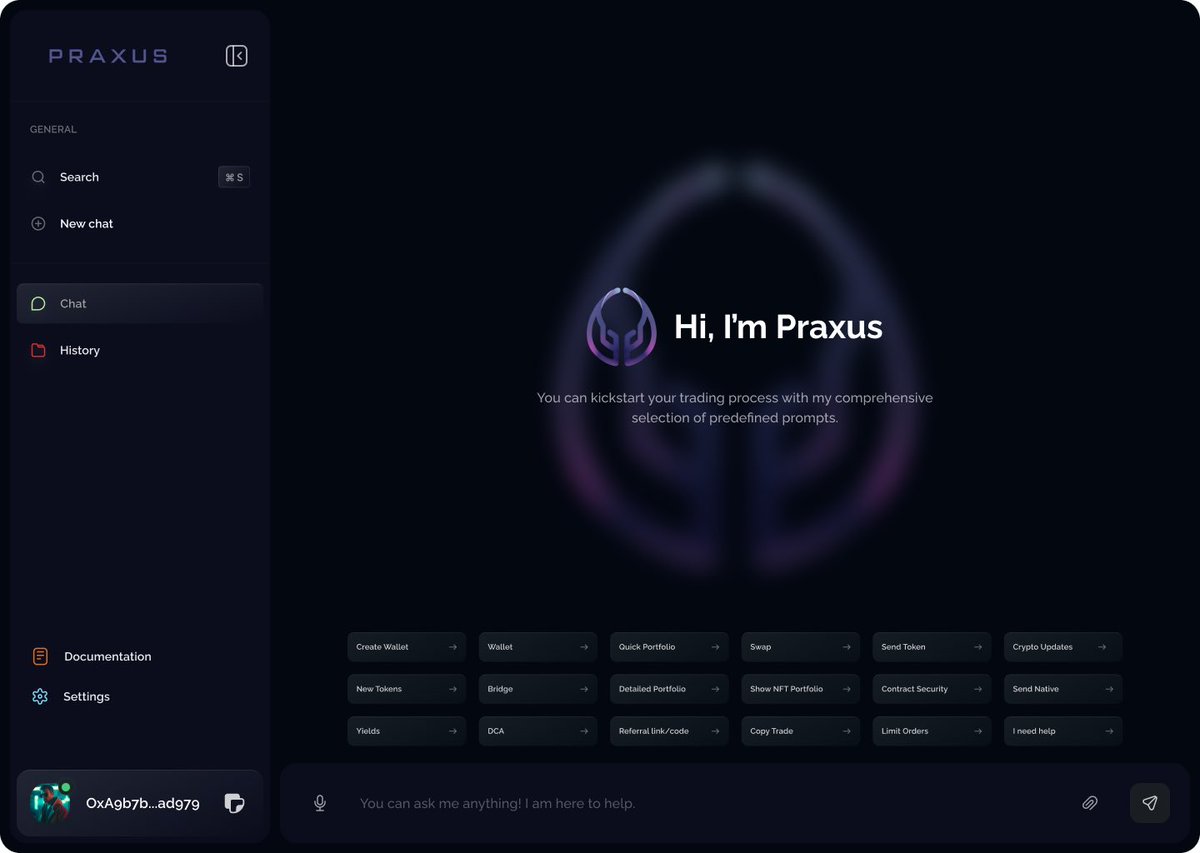Viewport: 1200px width, 853px height.
Task: Select the Quick Portfolio prompt
Action: pos(668,646)
